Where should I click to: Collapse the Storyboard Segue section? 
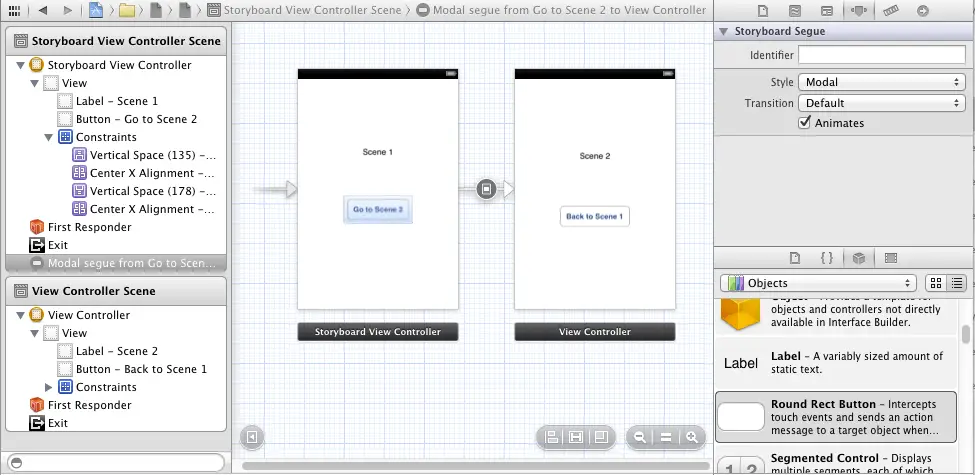pyautogui.click(x=724, y=31)
